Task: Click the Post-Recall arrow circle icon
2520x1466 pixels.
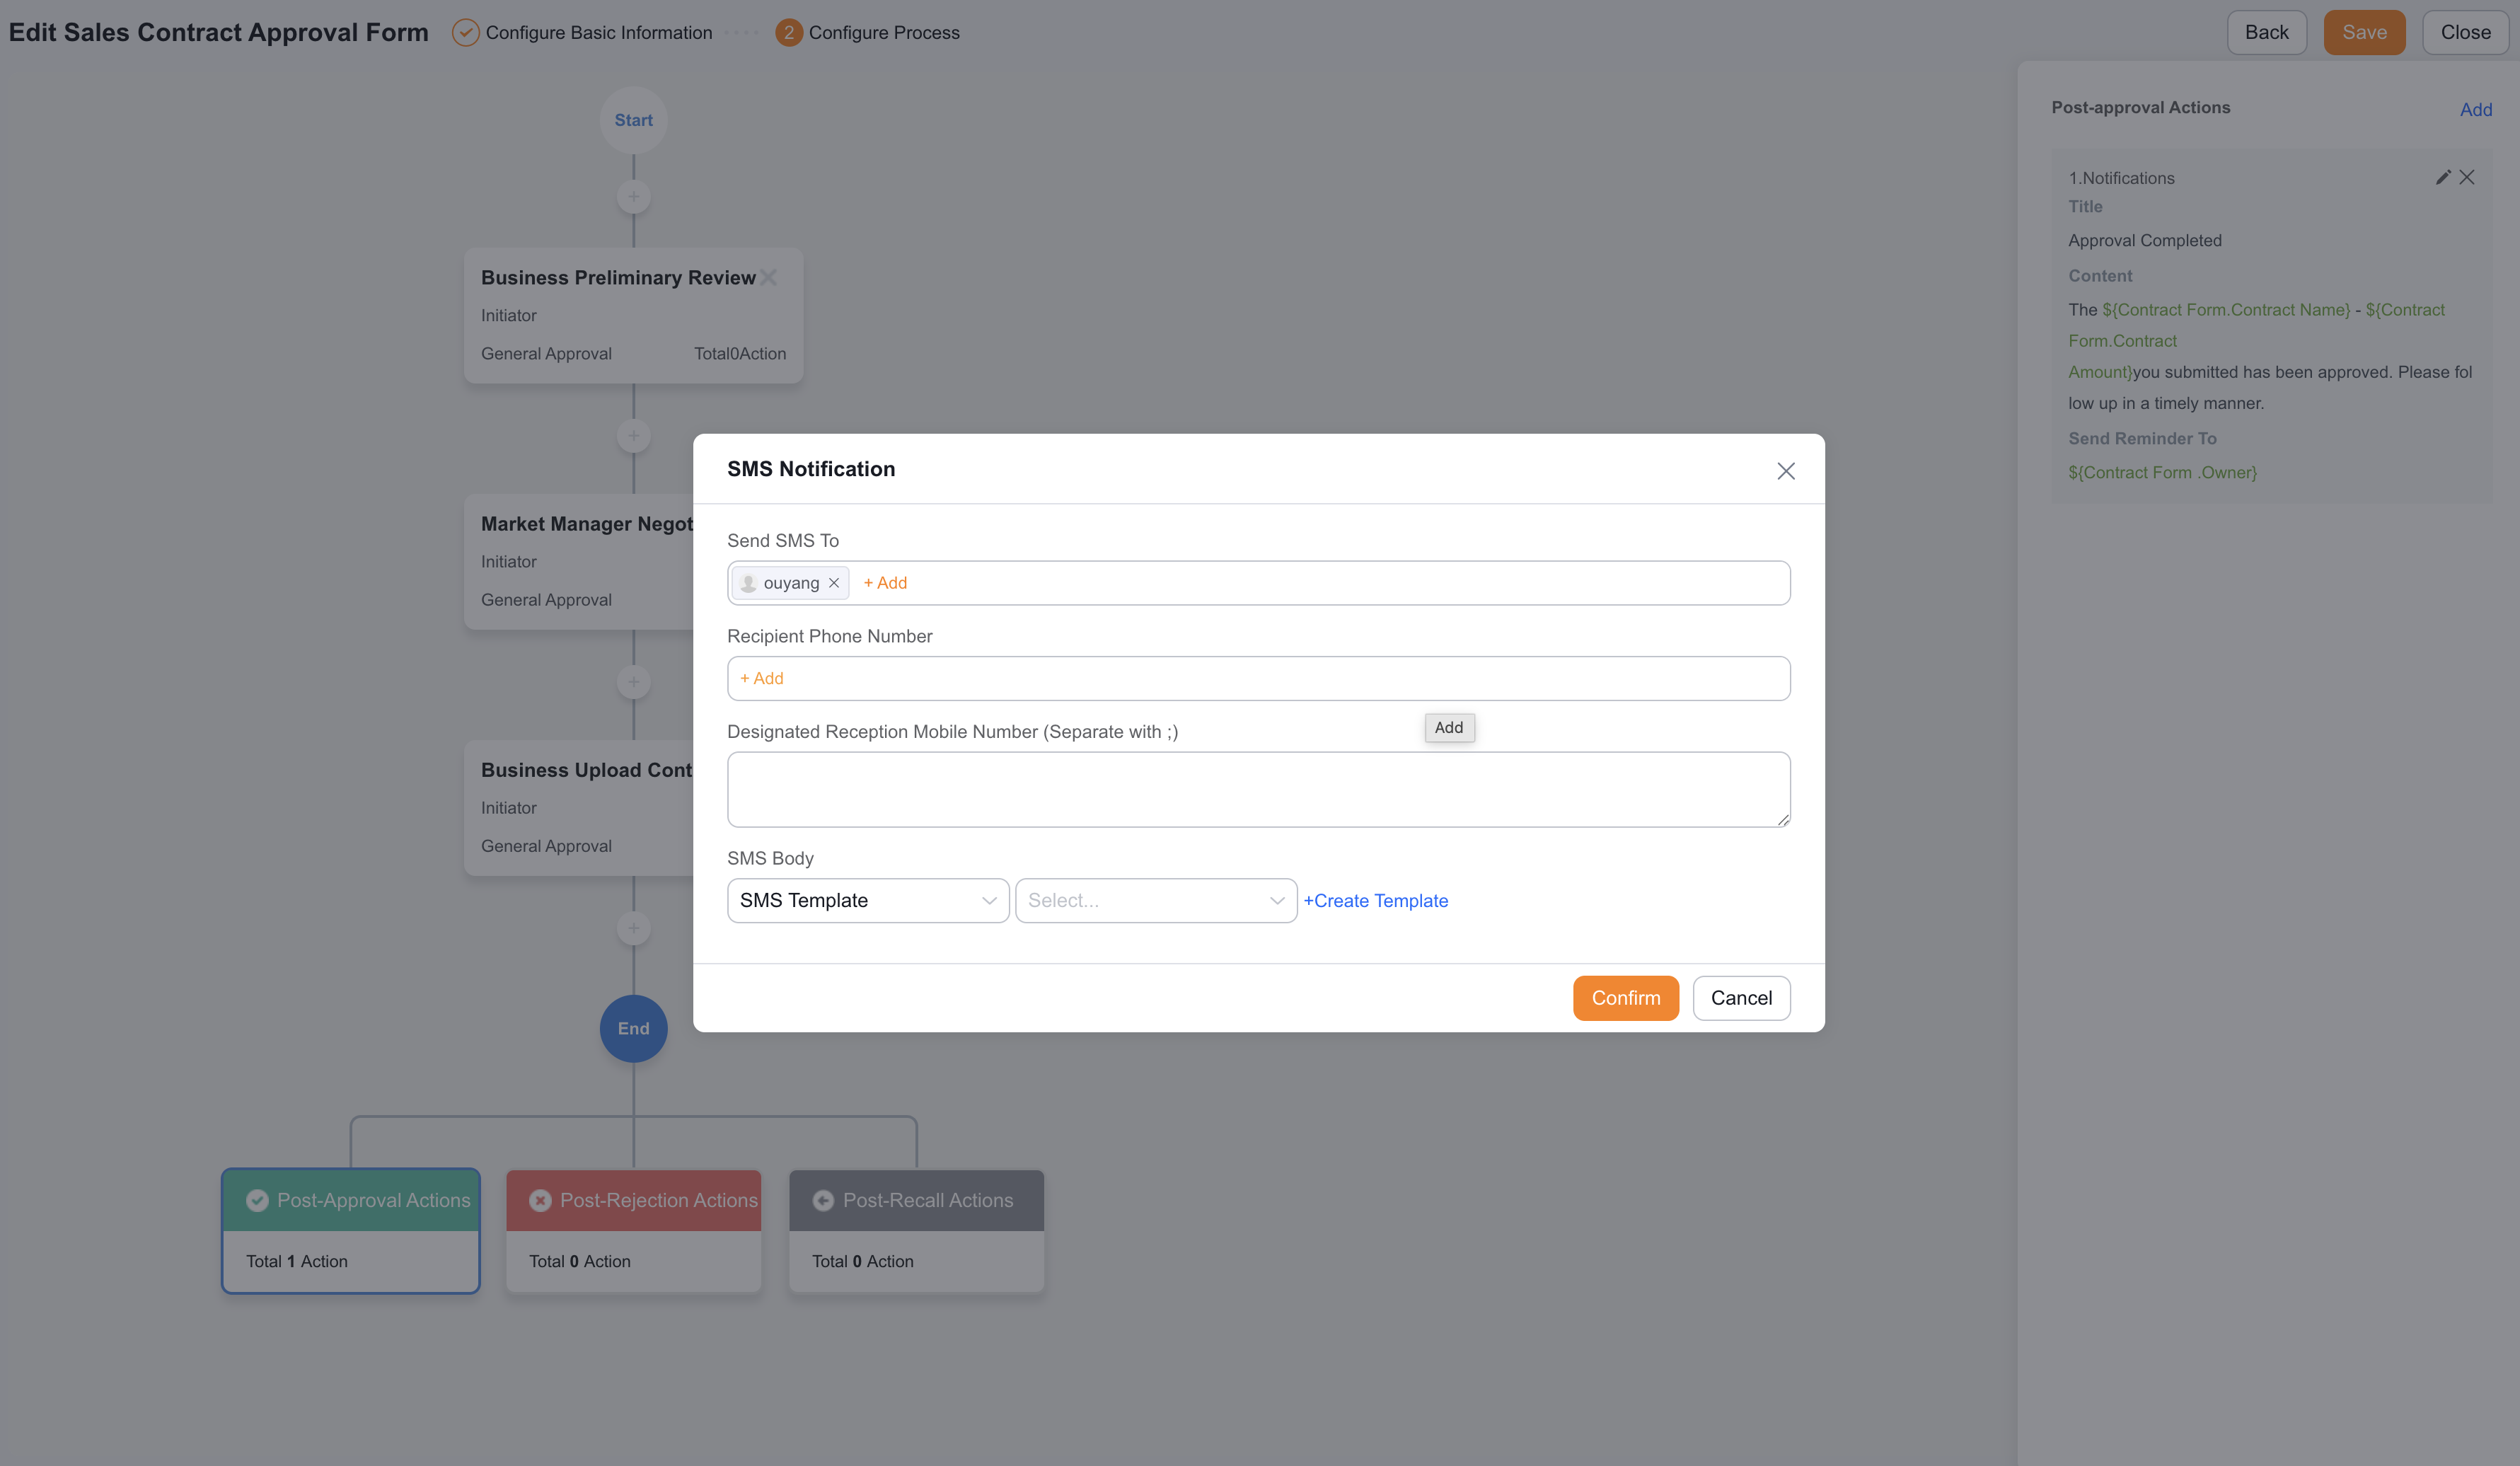Action: [x=823, y=1200]
